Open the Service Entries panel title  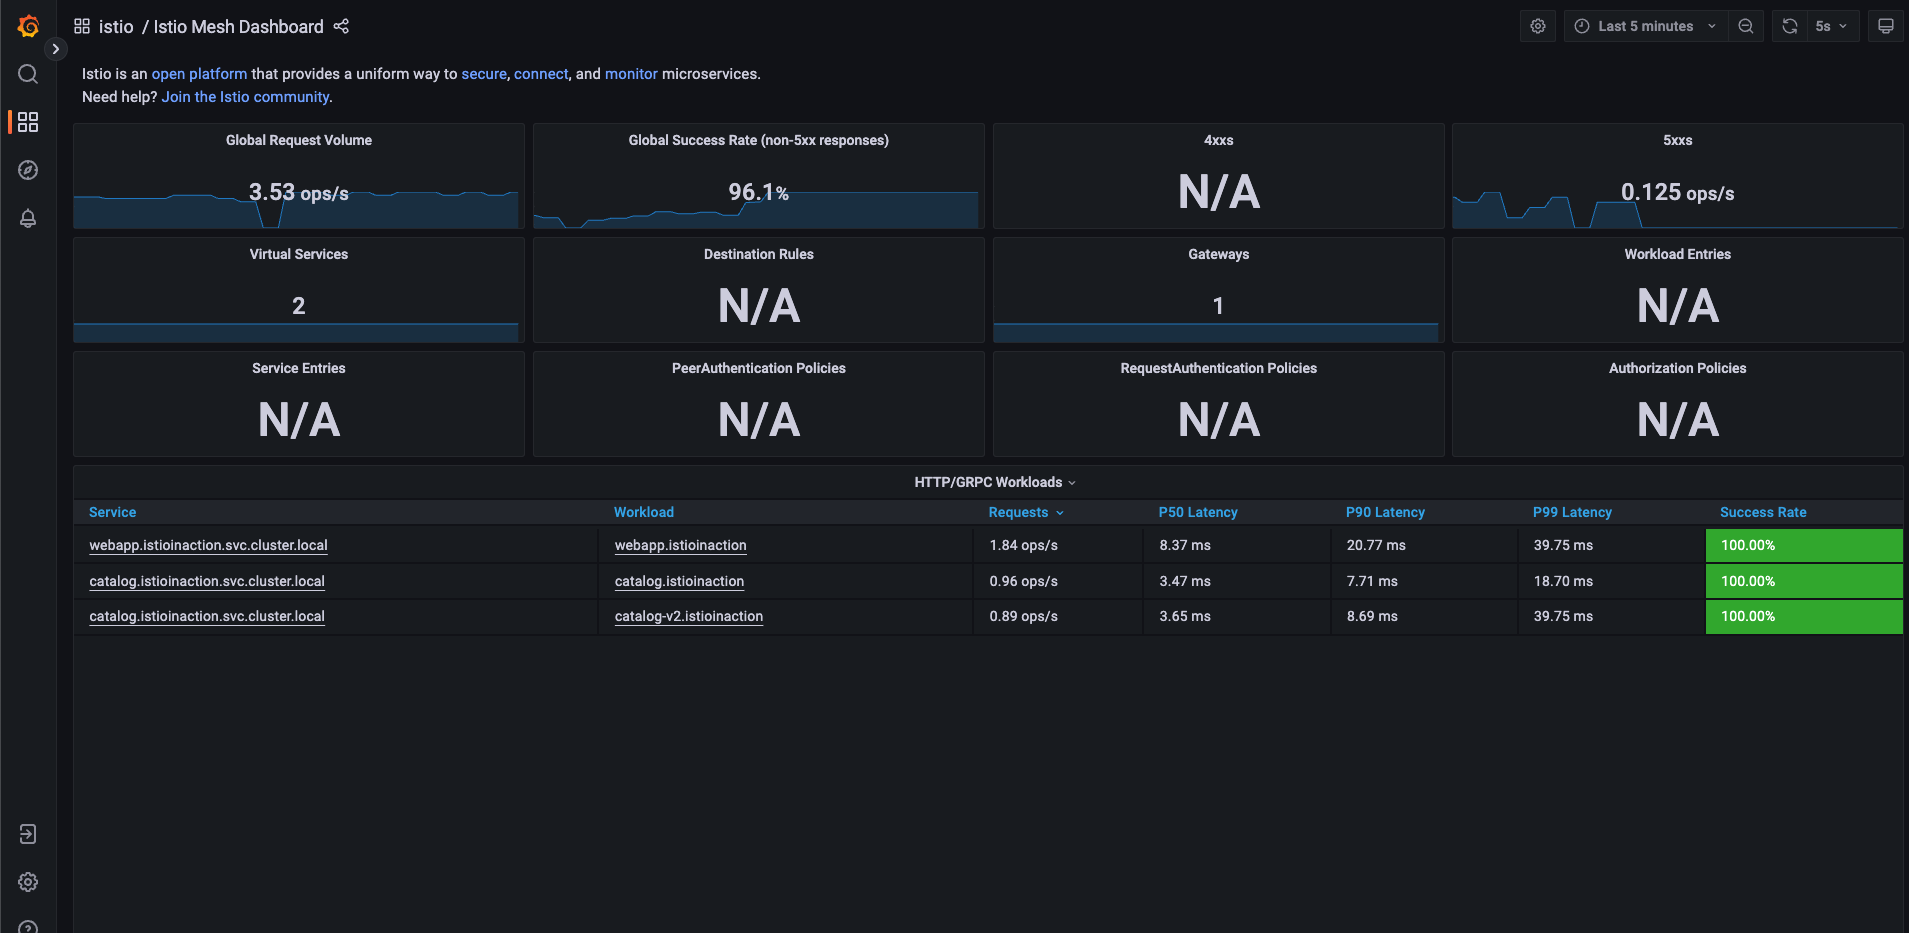(299, 368)
